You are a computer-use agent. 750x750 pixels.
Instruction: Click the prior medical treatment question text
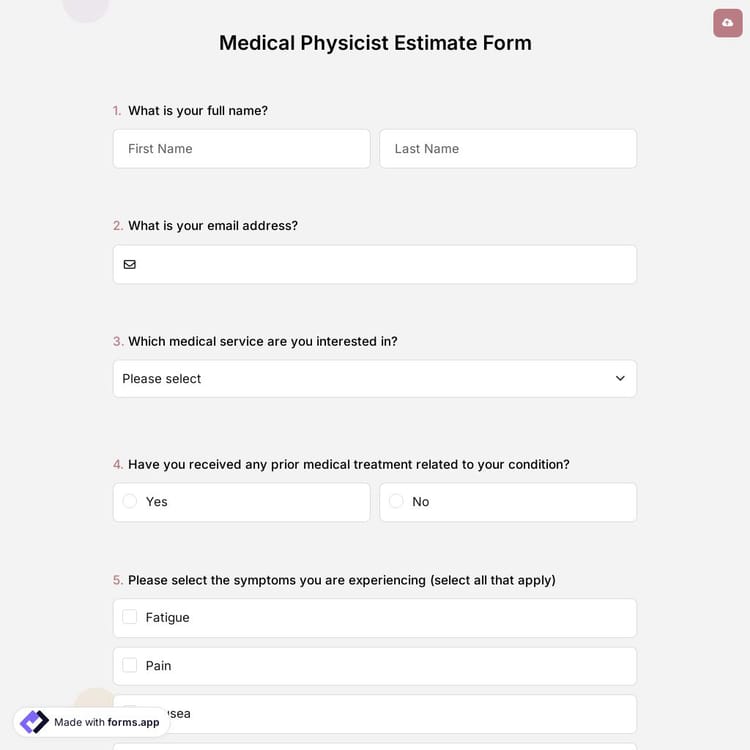tap(348, 464)
